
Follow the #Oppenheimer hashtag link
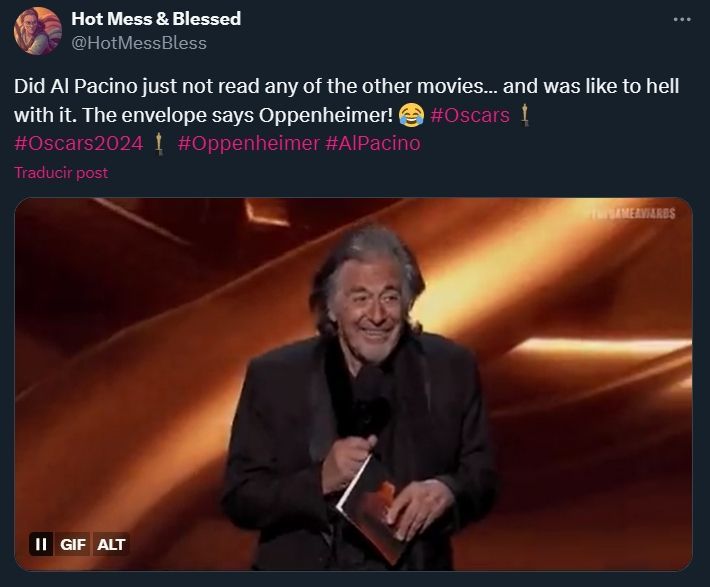[x=248, y=143]
